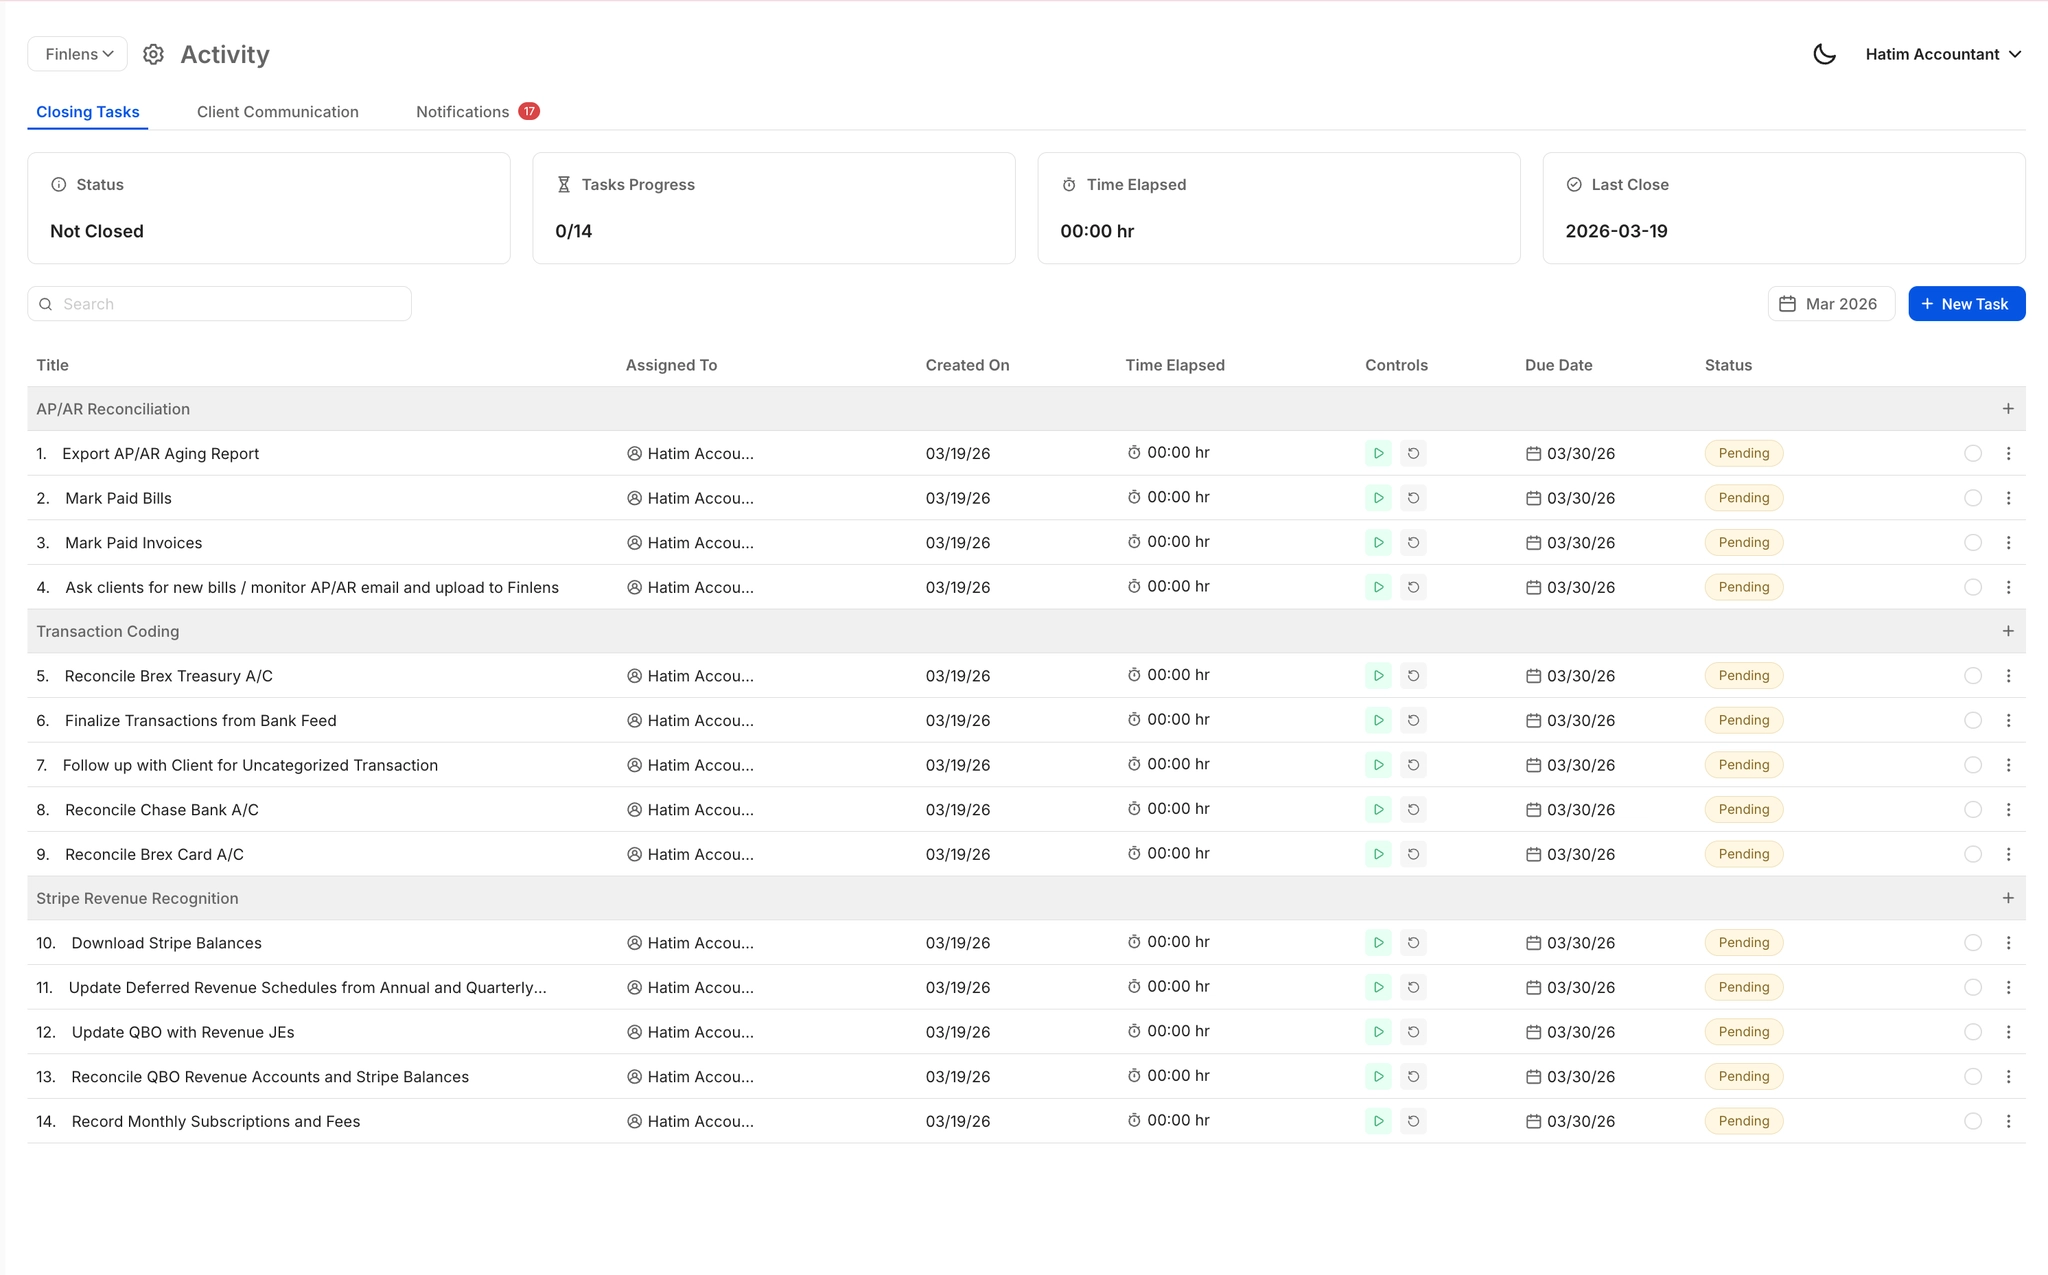Open the Notifications tab
2048x1275 pixels.
click(x=463, y=112)
